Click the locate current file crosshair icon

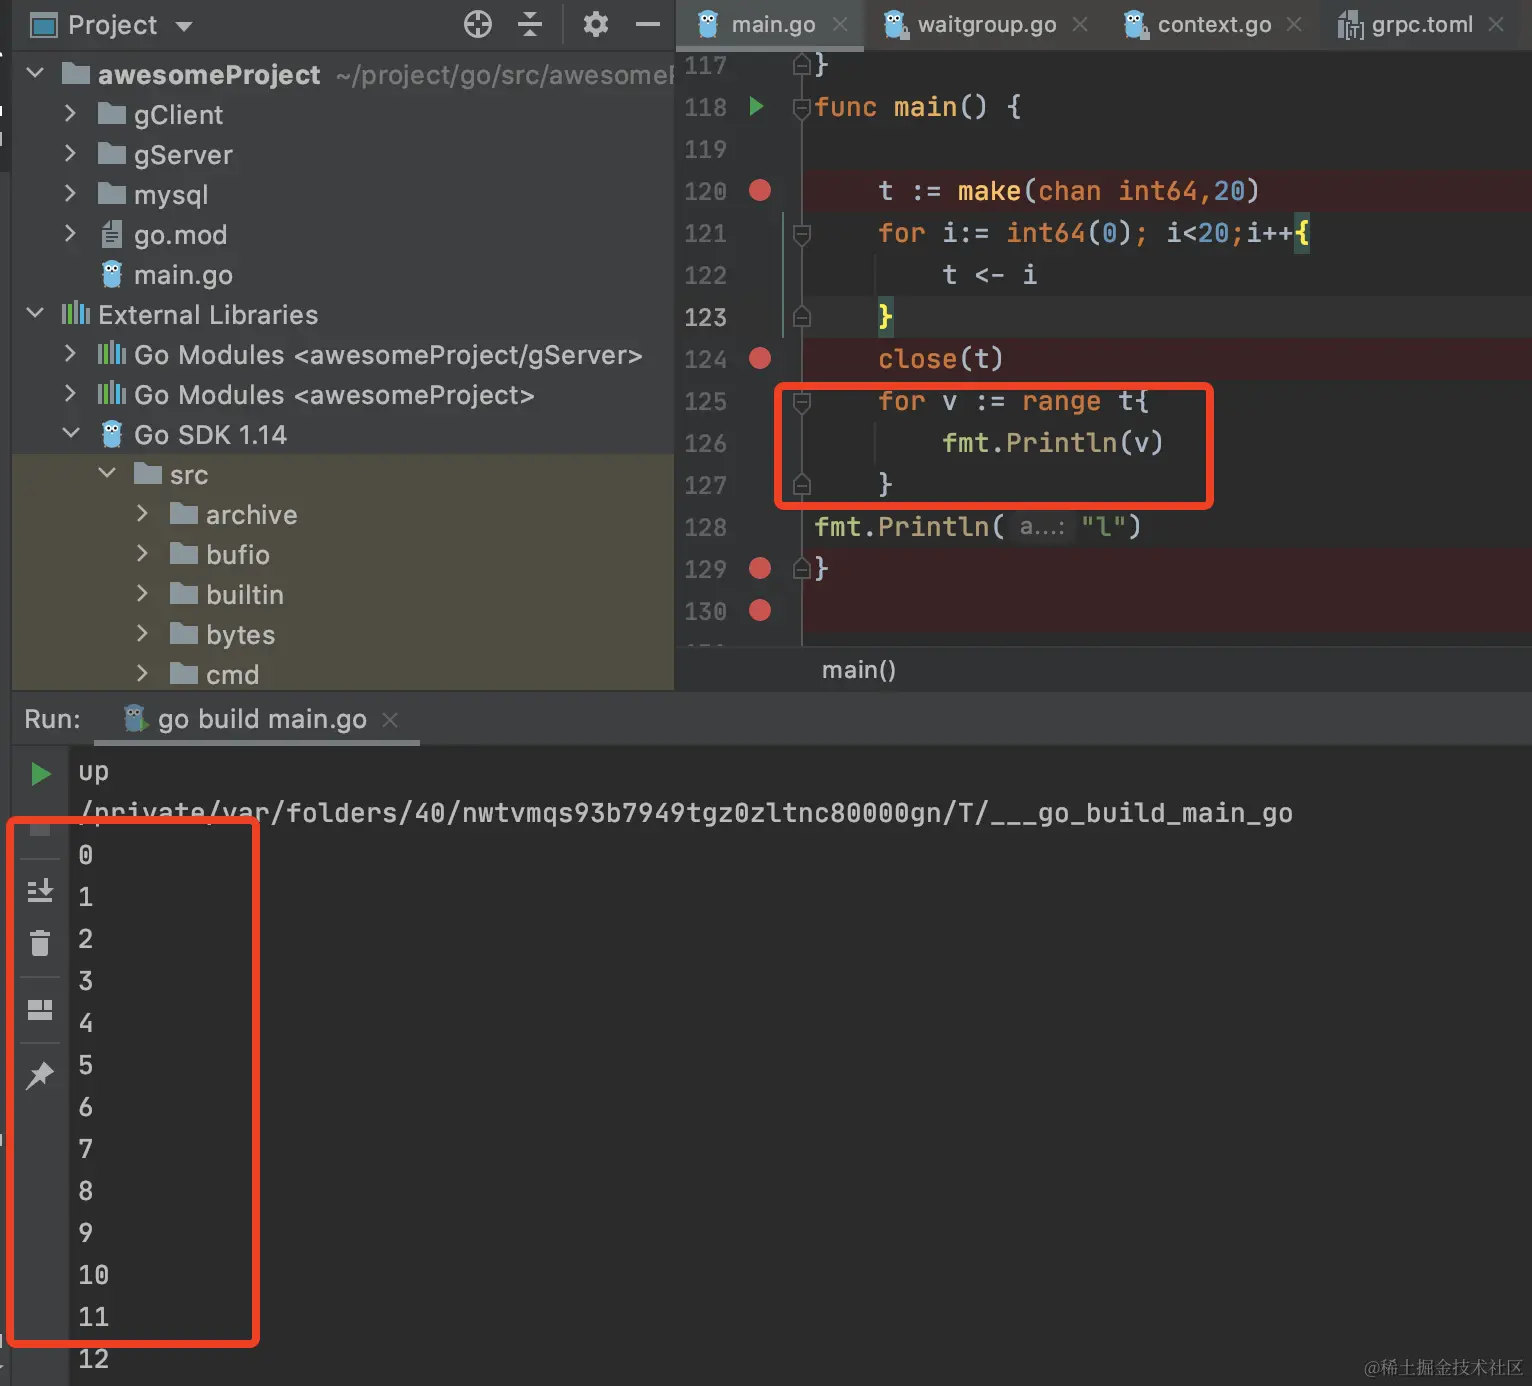click(478, 24)
